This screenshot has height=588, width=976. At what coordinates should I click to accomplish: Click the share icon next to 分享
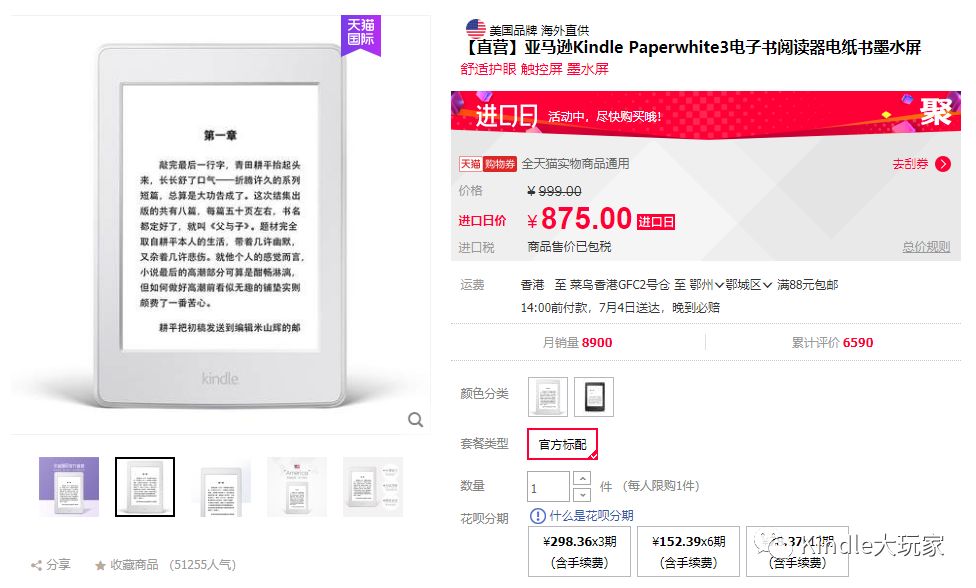(x=36, y=565)
